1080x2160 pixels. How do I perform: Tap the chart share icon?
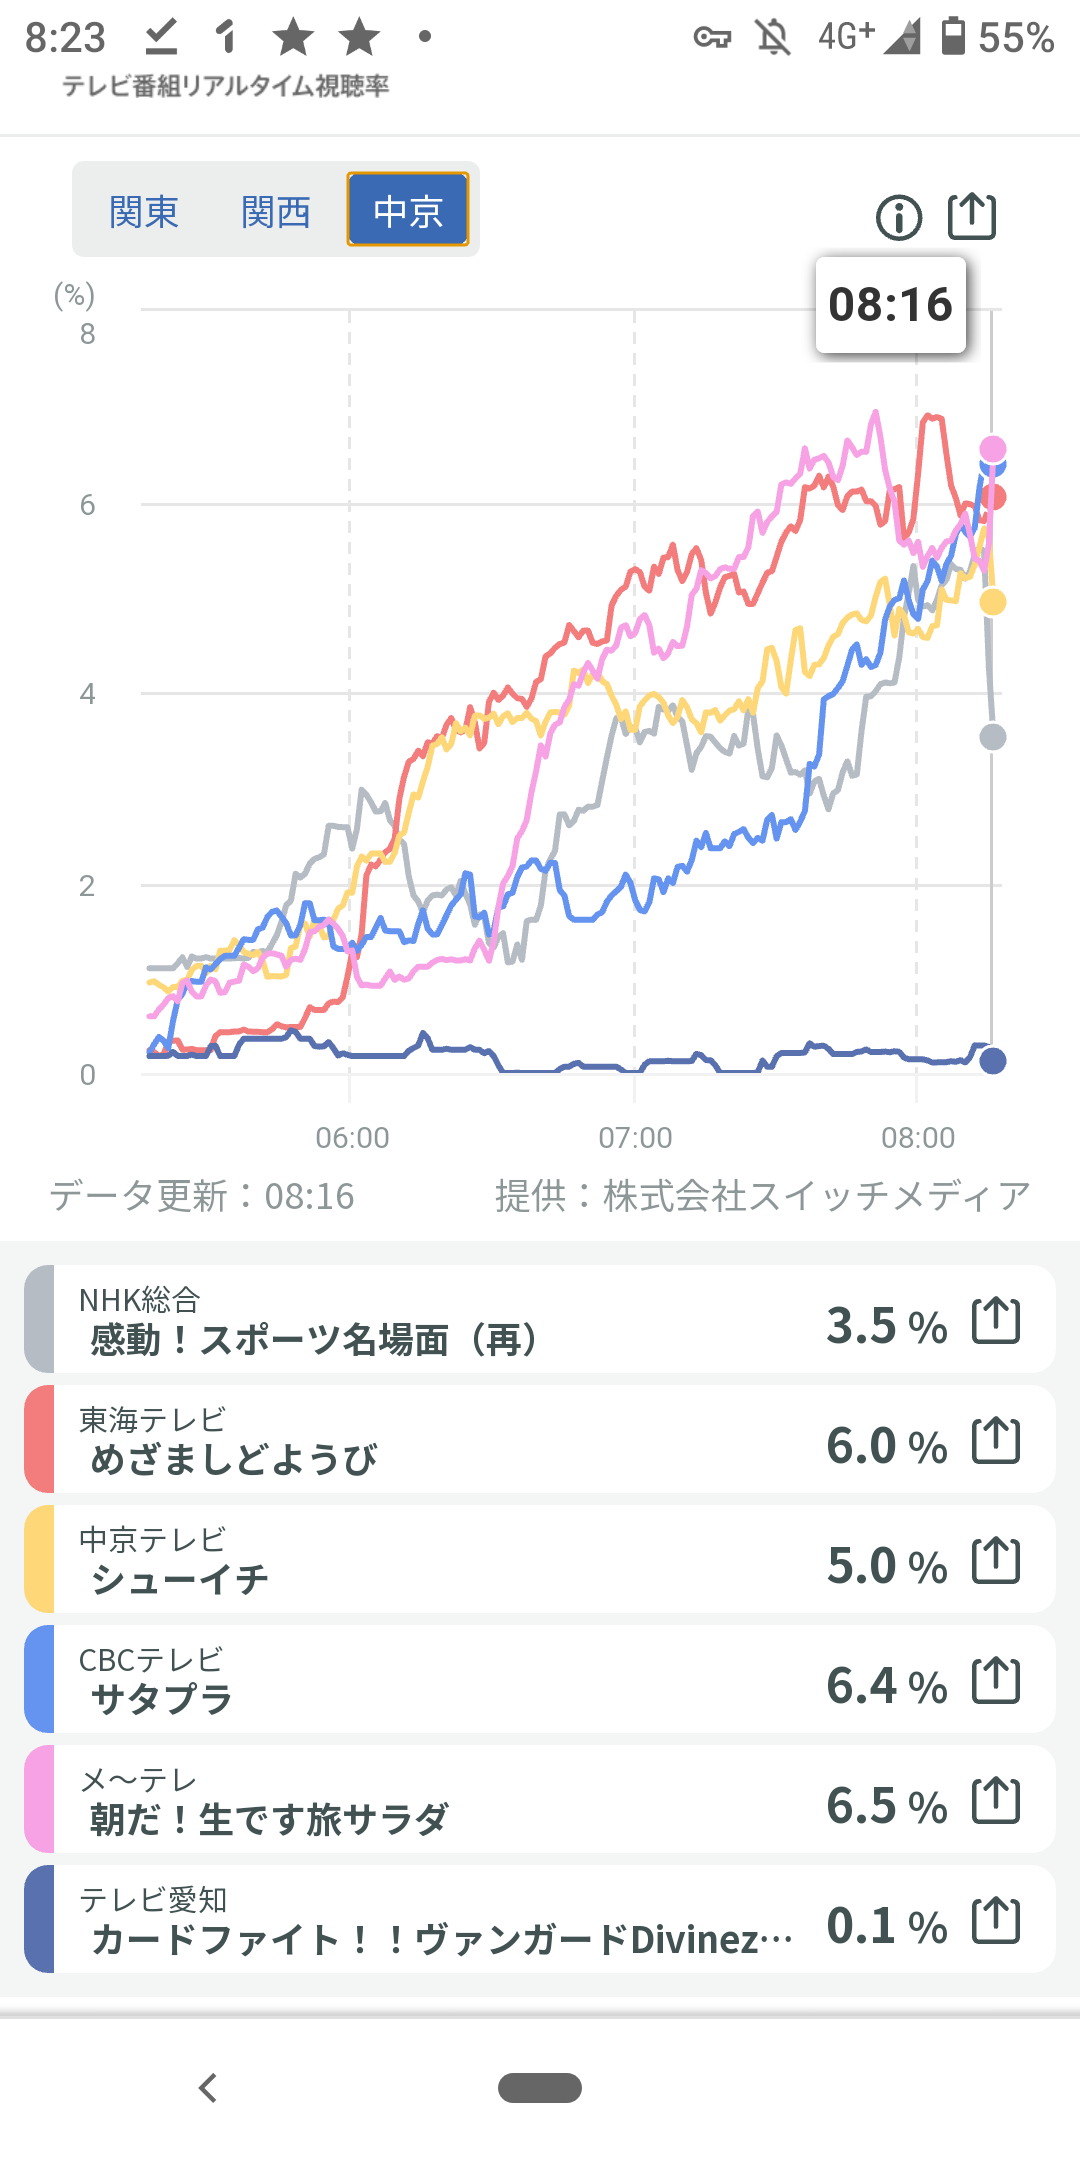(x=972, y=216)
